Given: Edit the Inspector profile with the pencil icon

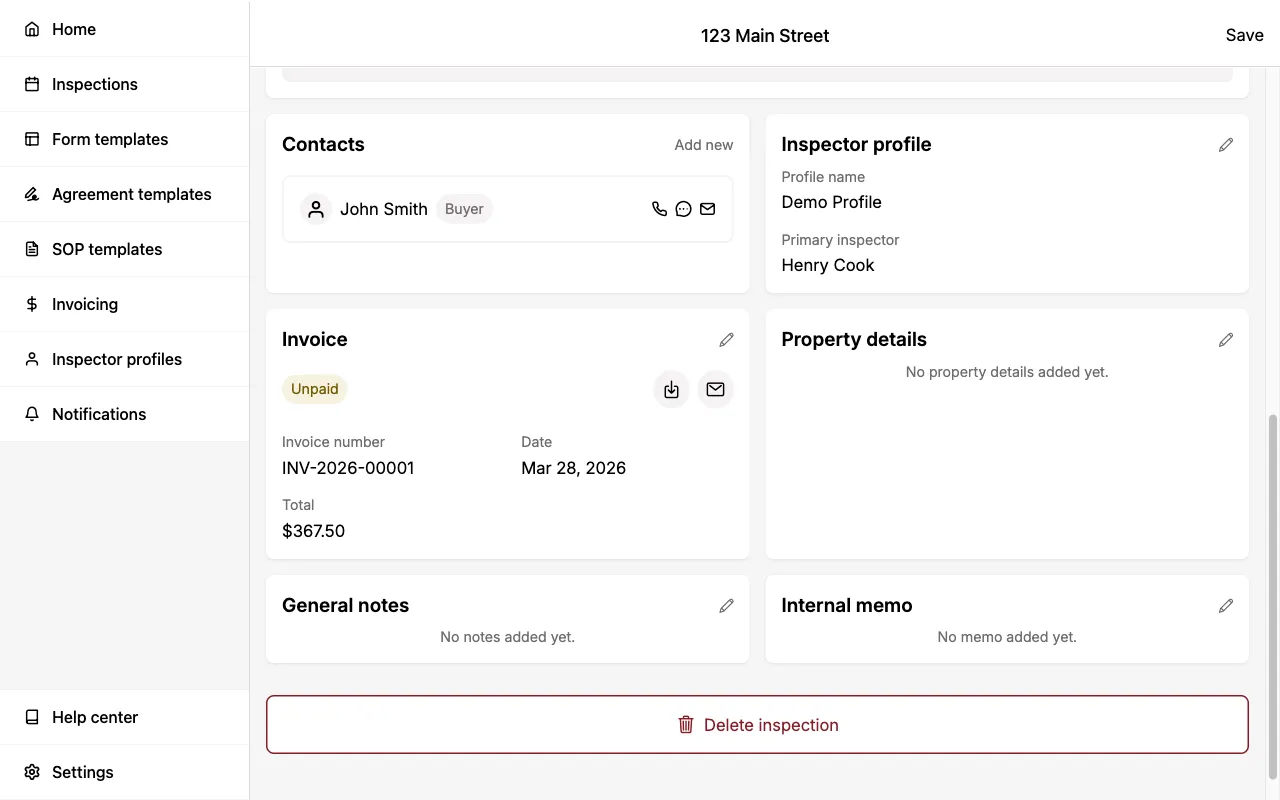Looking at the screenshot, I should [1226, 145].
